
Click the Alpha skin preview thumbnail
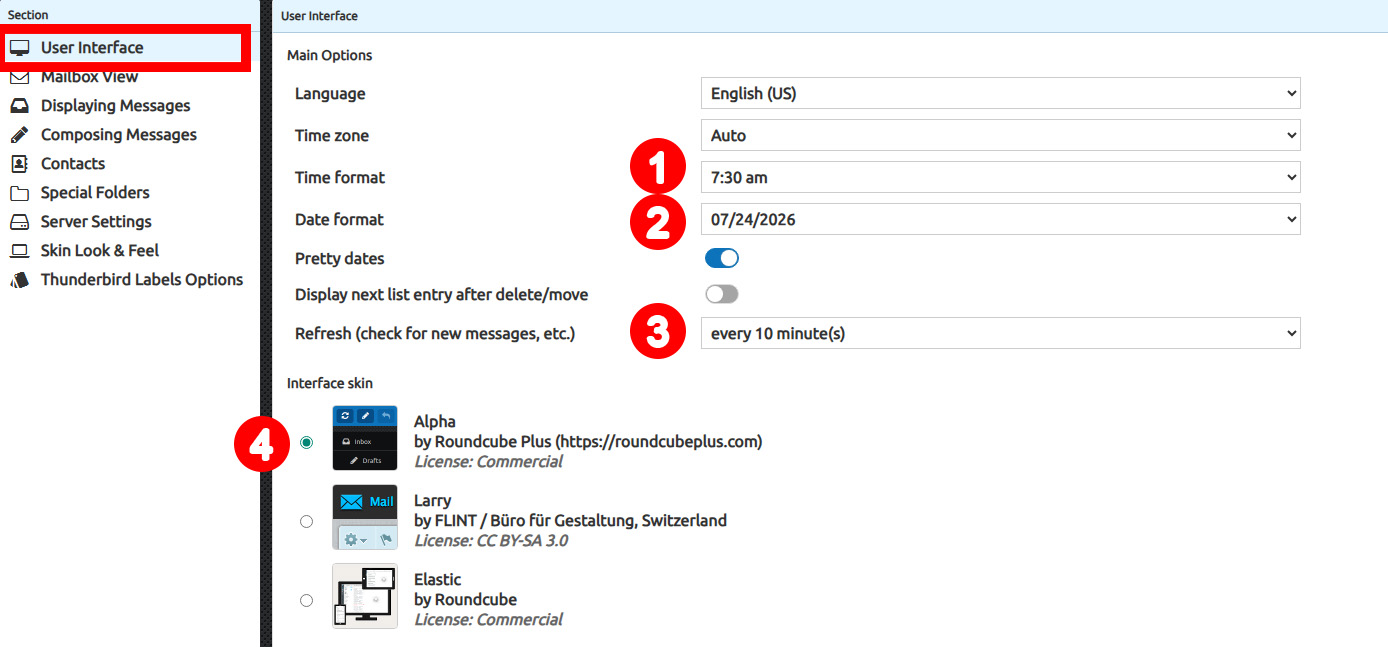(x=365, y=437)
